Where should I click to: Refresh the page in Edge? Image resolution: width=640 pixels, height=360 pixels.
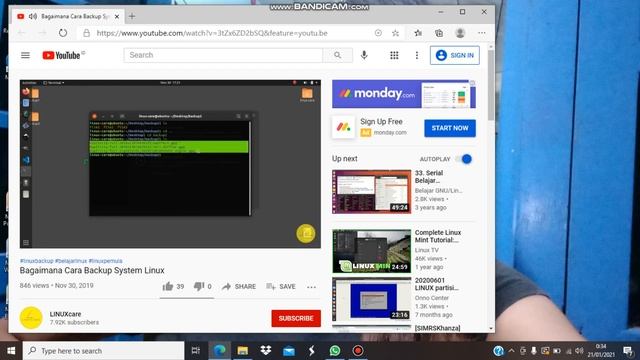[x=63, y=33]
